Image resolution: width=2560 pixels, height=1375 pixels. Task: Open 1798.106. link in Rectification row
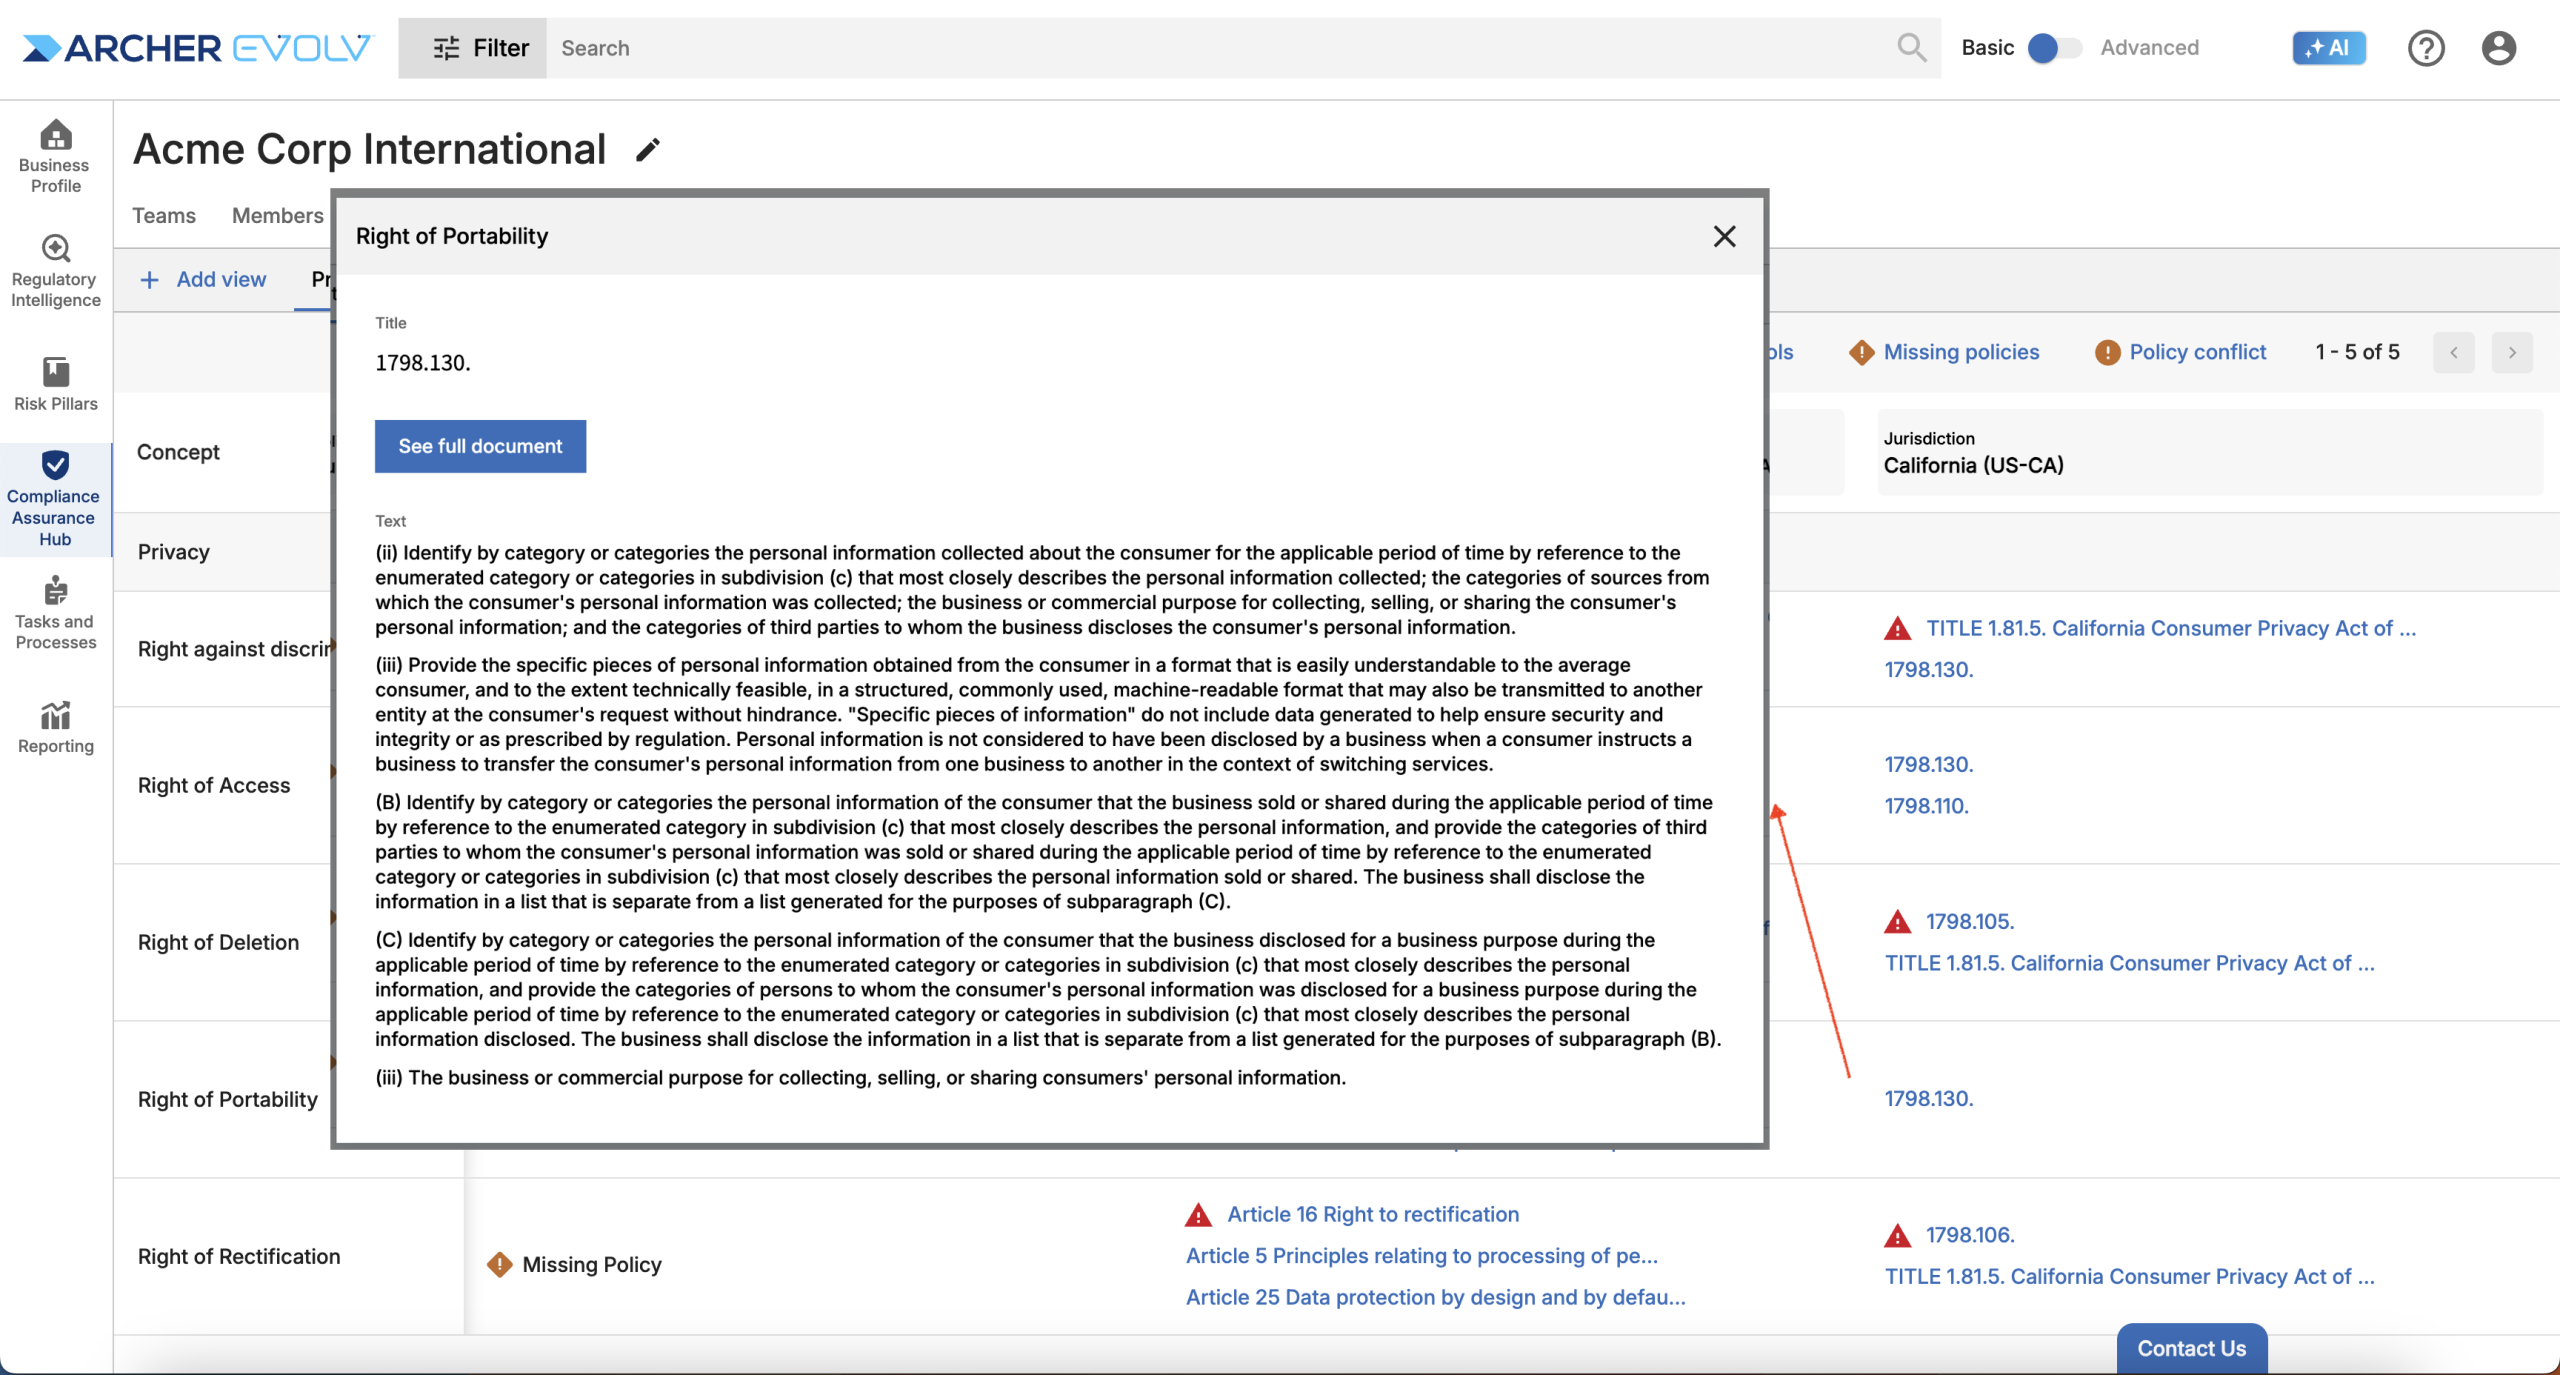coord(1970,1236)
